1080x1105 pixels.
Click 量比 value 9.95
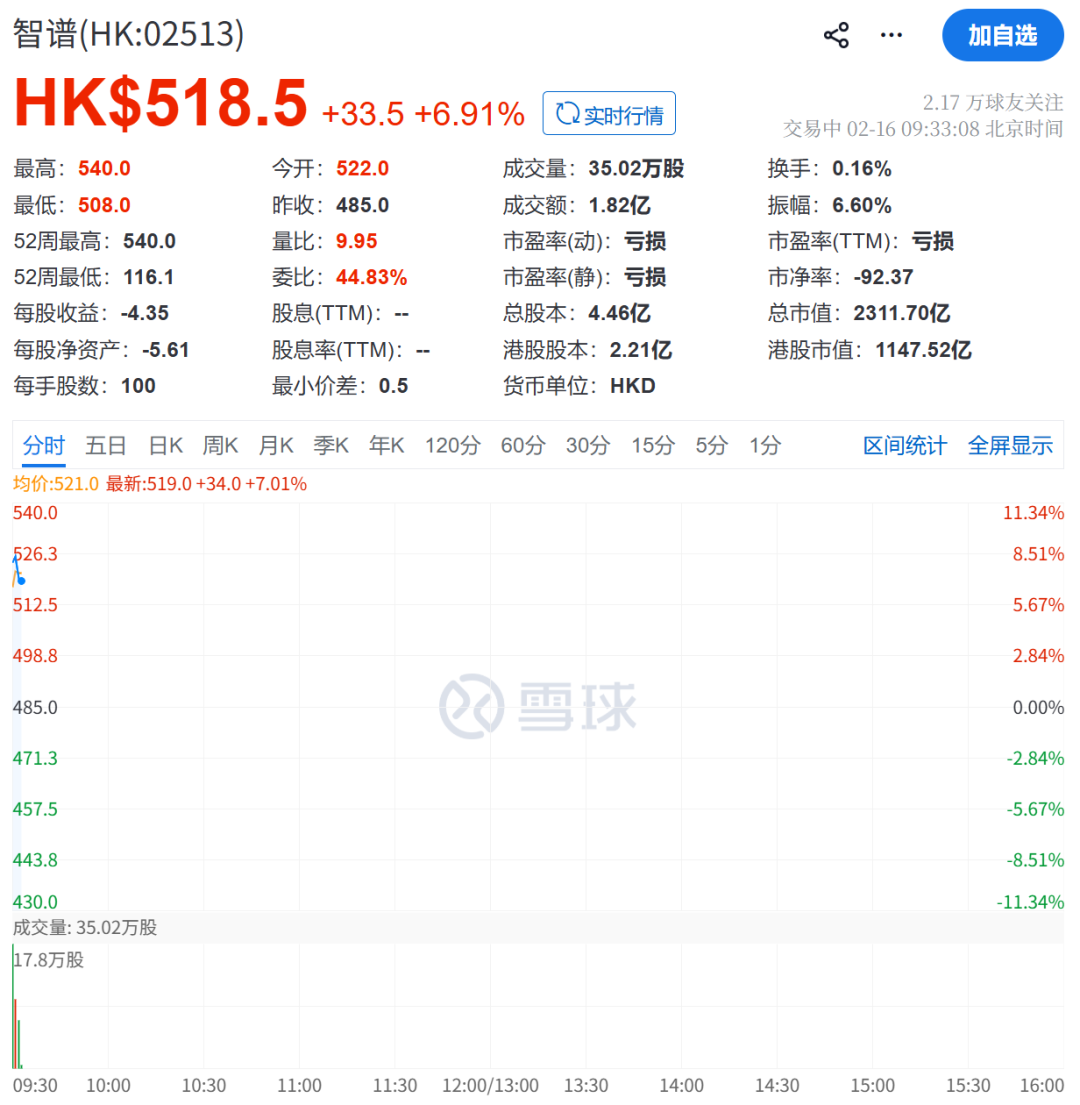coord(356,242)
